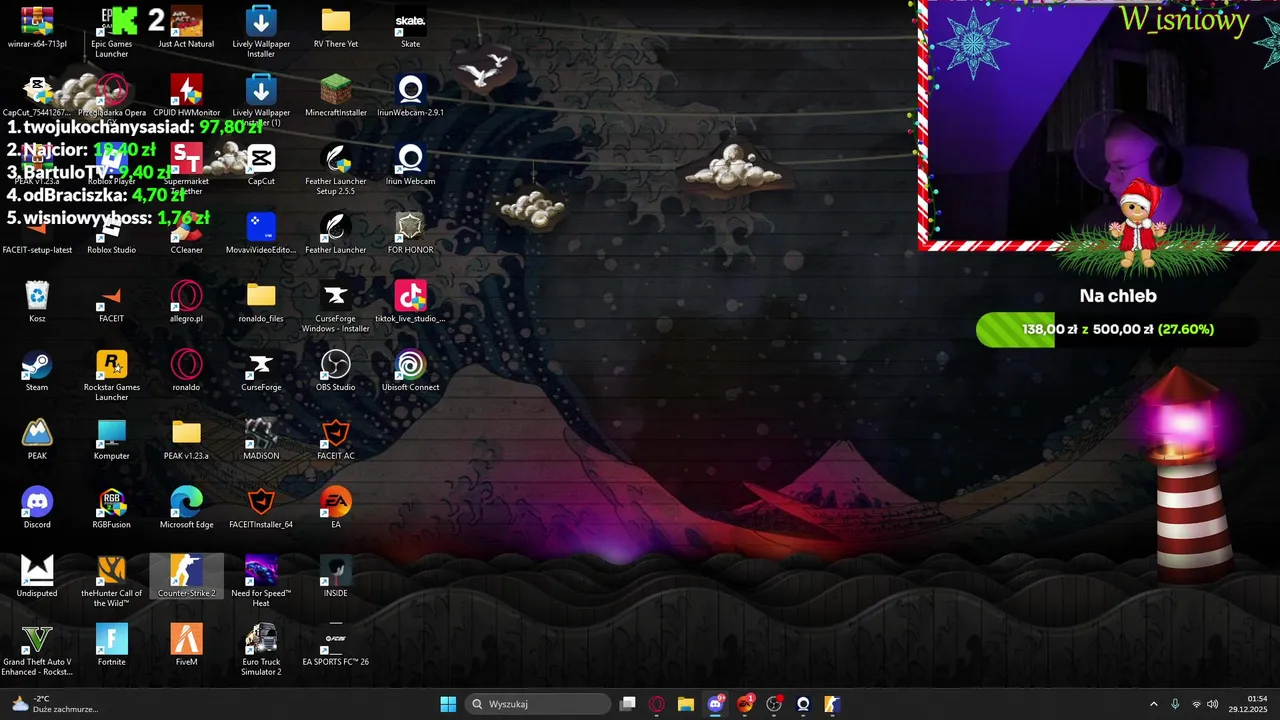Open Opera browser from the taskbar

tap(657, 704)
